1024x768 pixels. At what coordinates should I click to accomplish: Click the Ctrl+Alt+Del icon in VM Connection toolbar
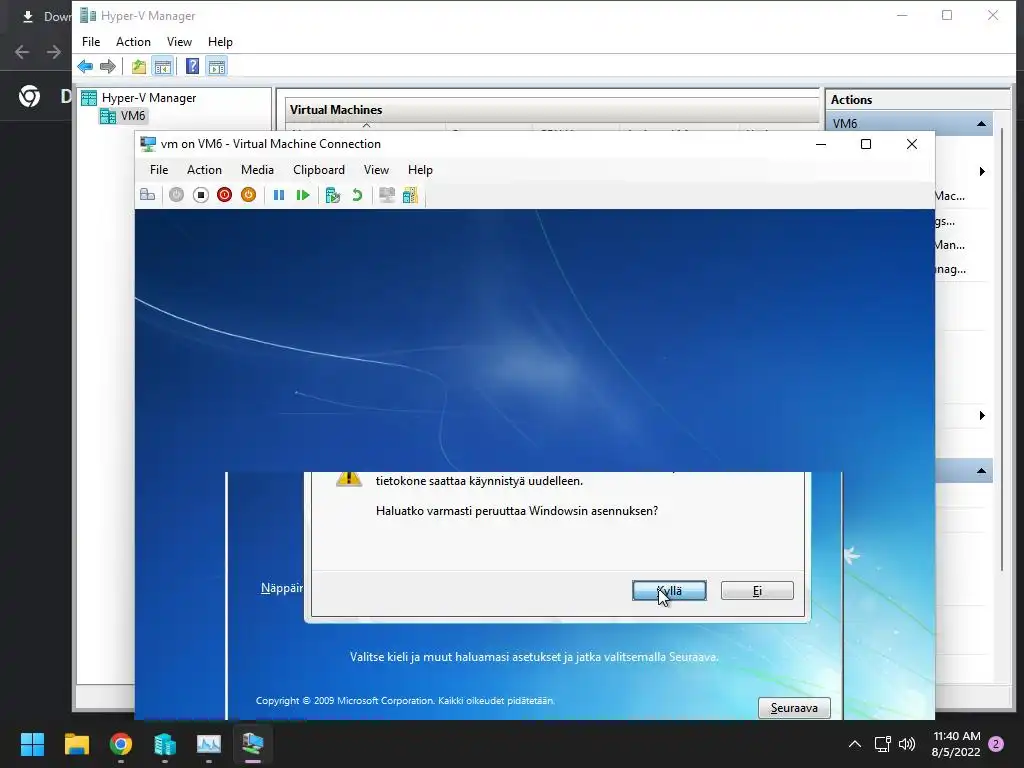148,195
